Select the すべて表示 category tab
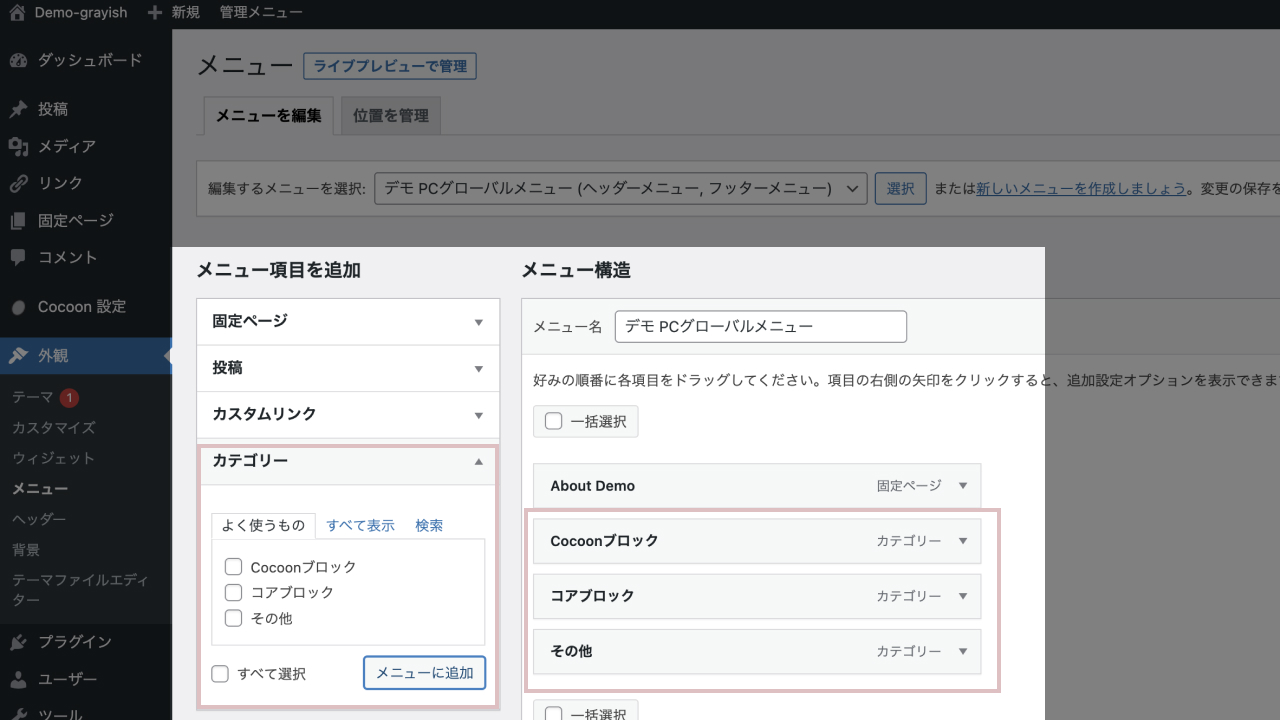The width and height of the screenshot is (1280, 720). (360, 525)
